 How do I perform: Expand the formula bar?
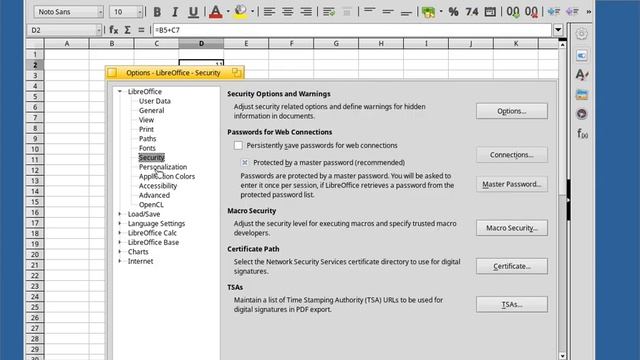click(558, 30)
